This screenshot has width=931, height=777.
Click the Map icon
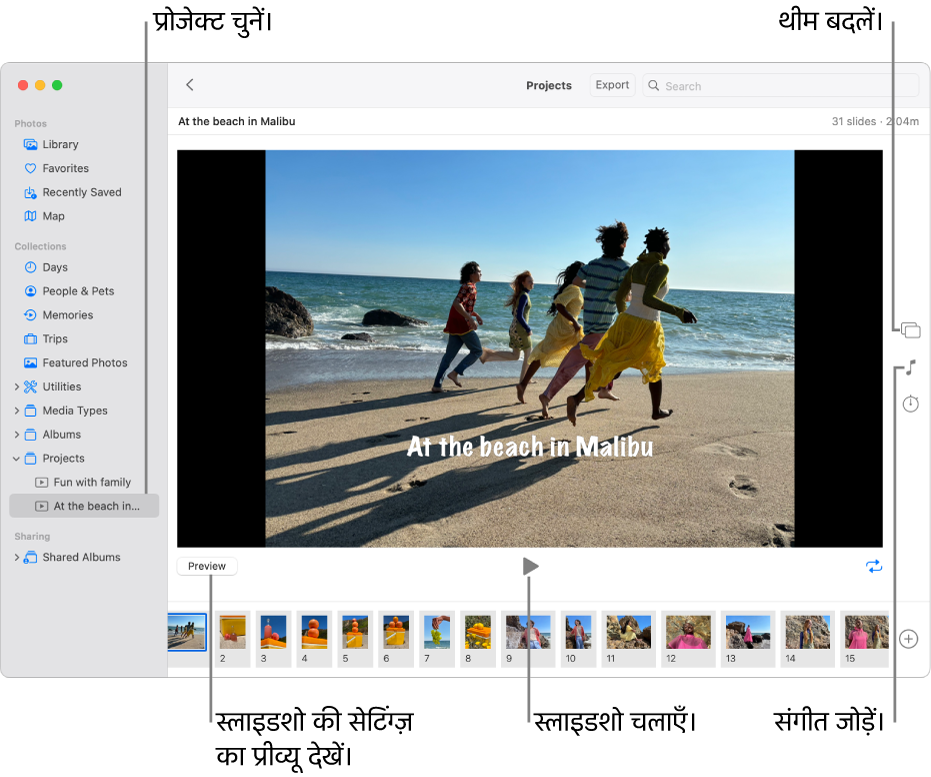[30, 216]
